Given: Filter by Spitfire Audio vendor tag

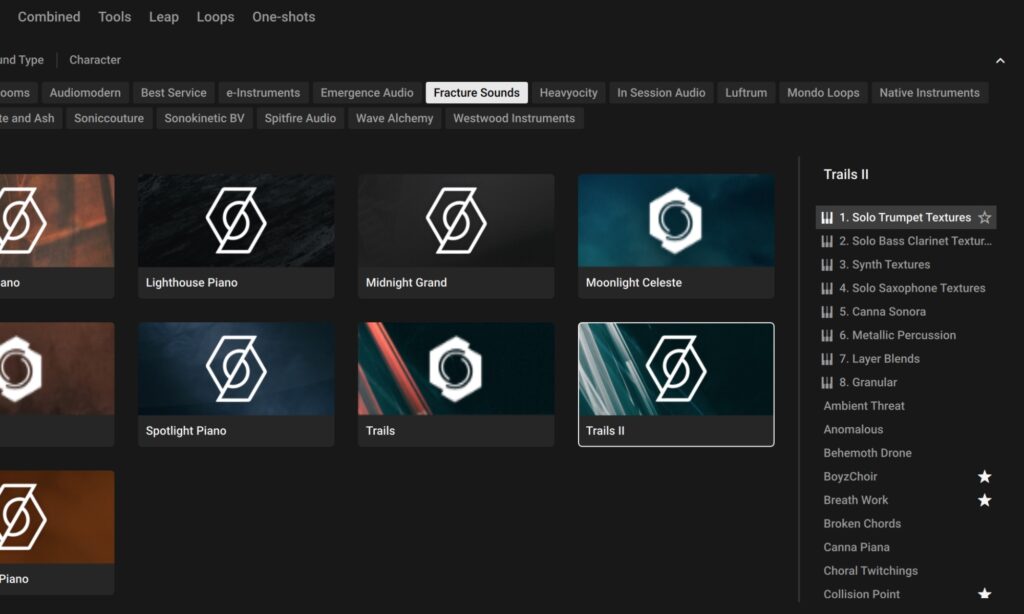Looking at the screenshot, I should click(300, 118).
